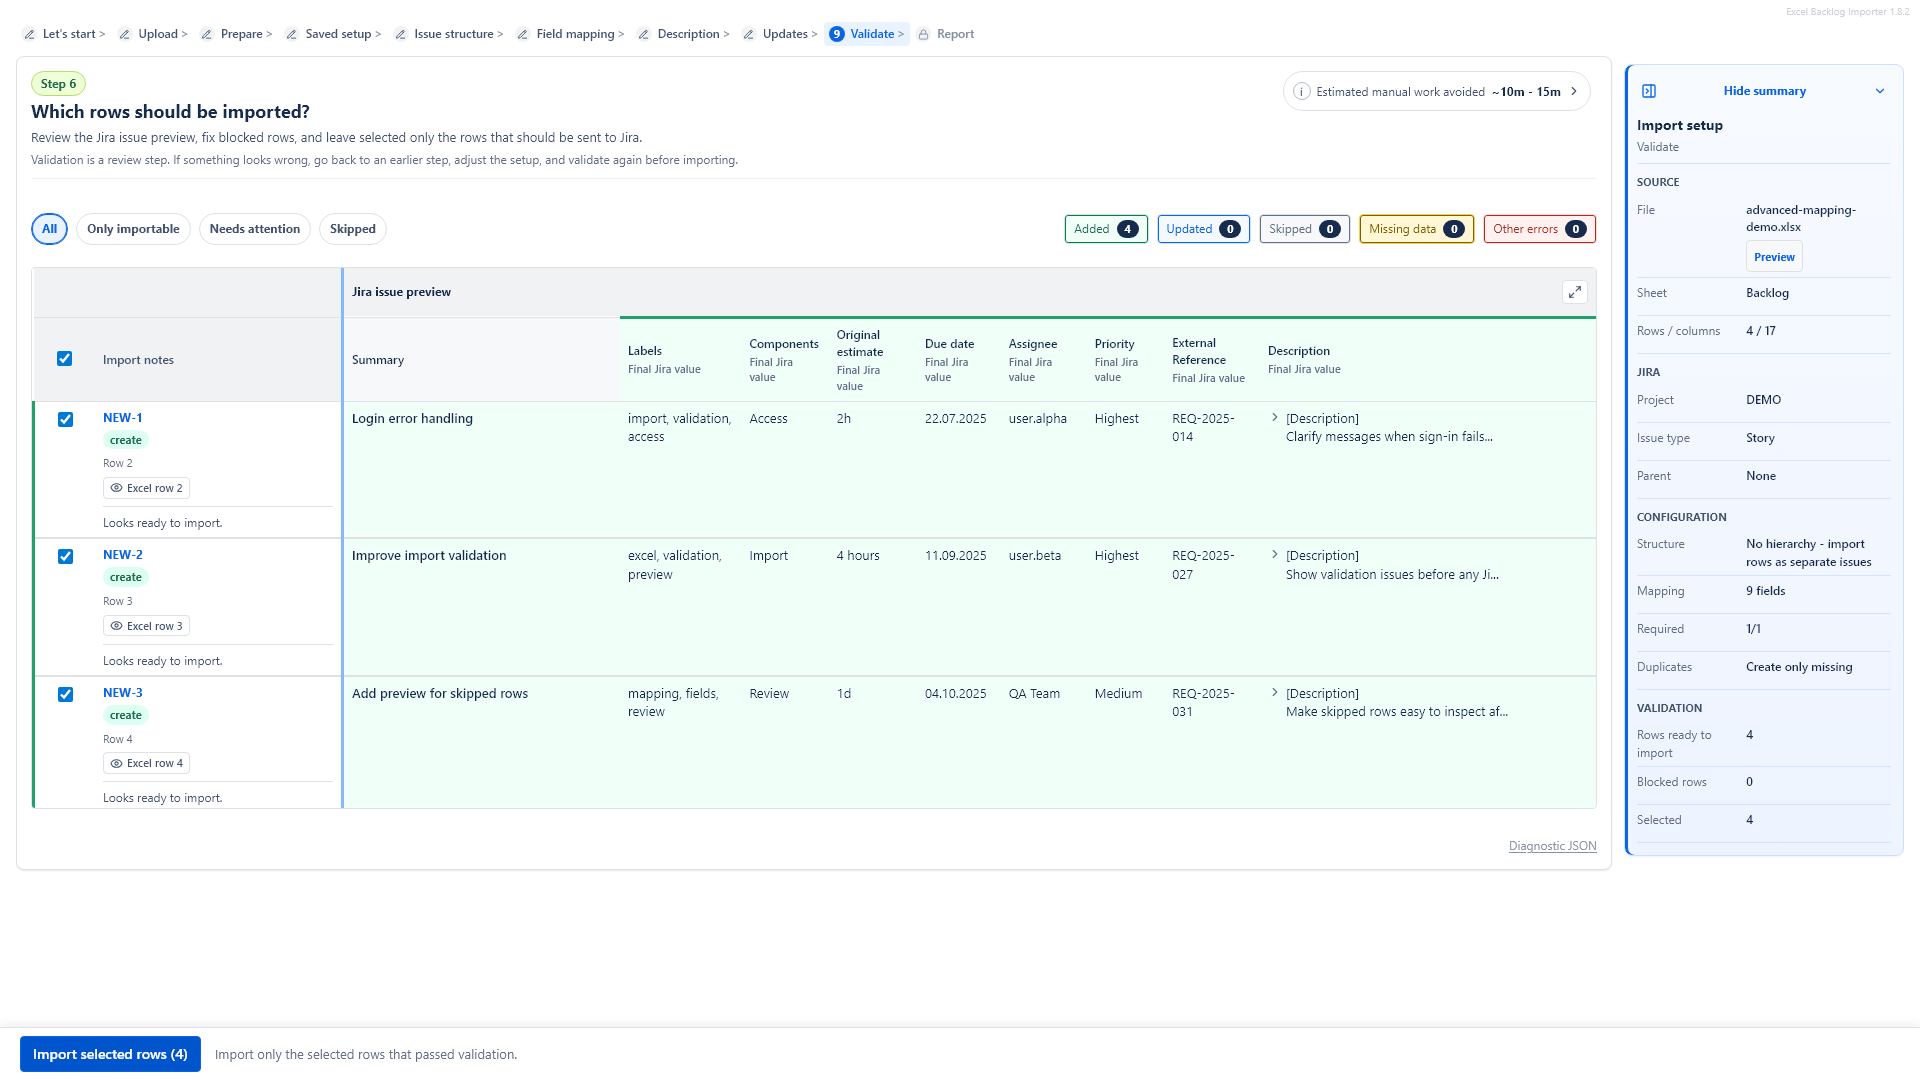Image resolution: width=1920 pixels, height=1080 pixels.
Task: Click the Updated count badge
Action: tap(1203, 229)
